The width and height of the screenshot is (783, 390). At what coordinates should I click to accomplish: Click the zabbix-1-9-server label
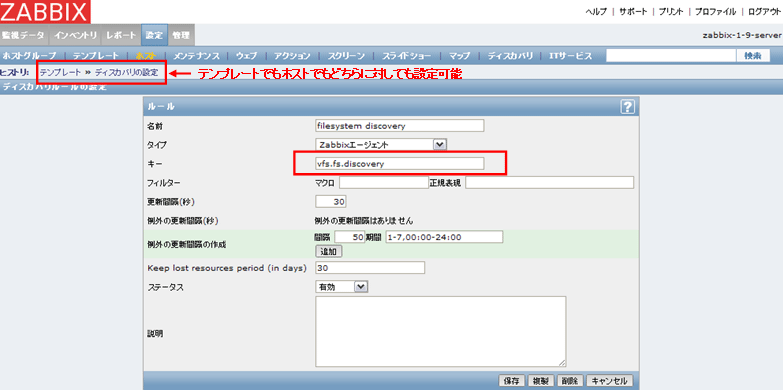742,35
